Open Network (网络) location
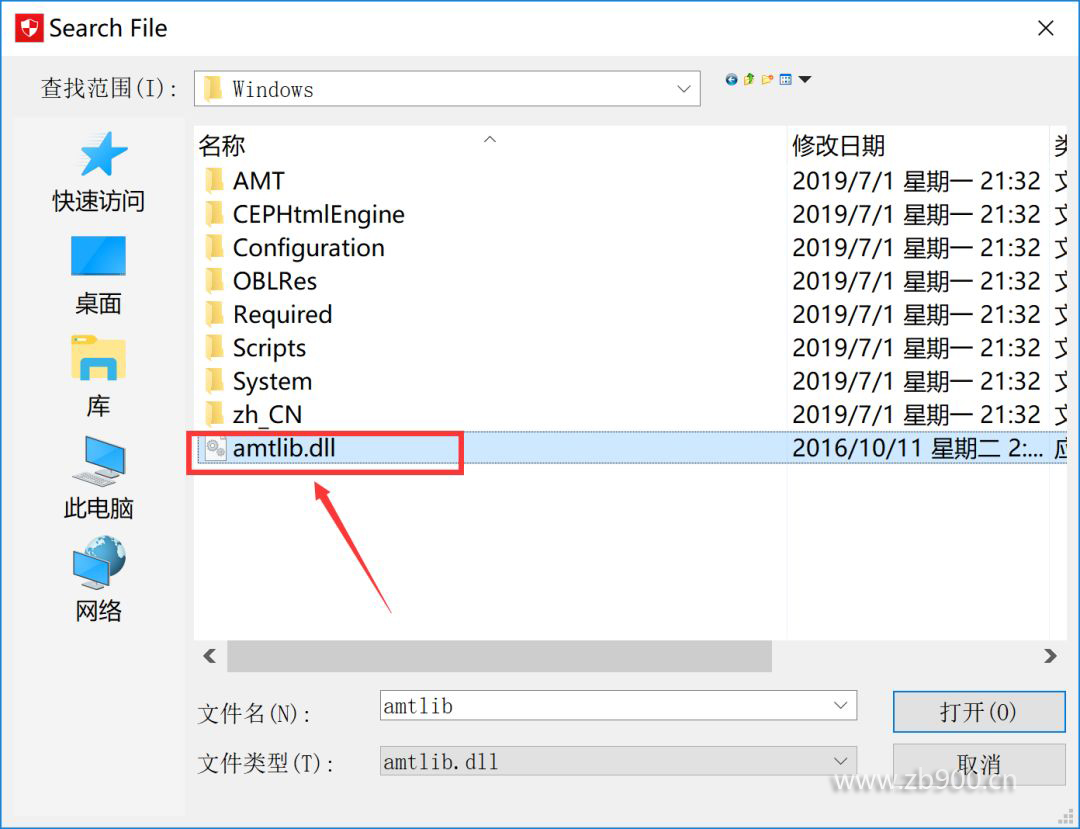The image size is (1080, 829). coord(98,580)
